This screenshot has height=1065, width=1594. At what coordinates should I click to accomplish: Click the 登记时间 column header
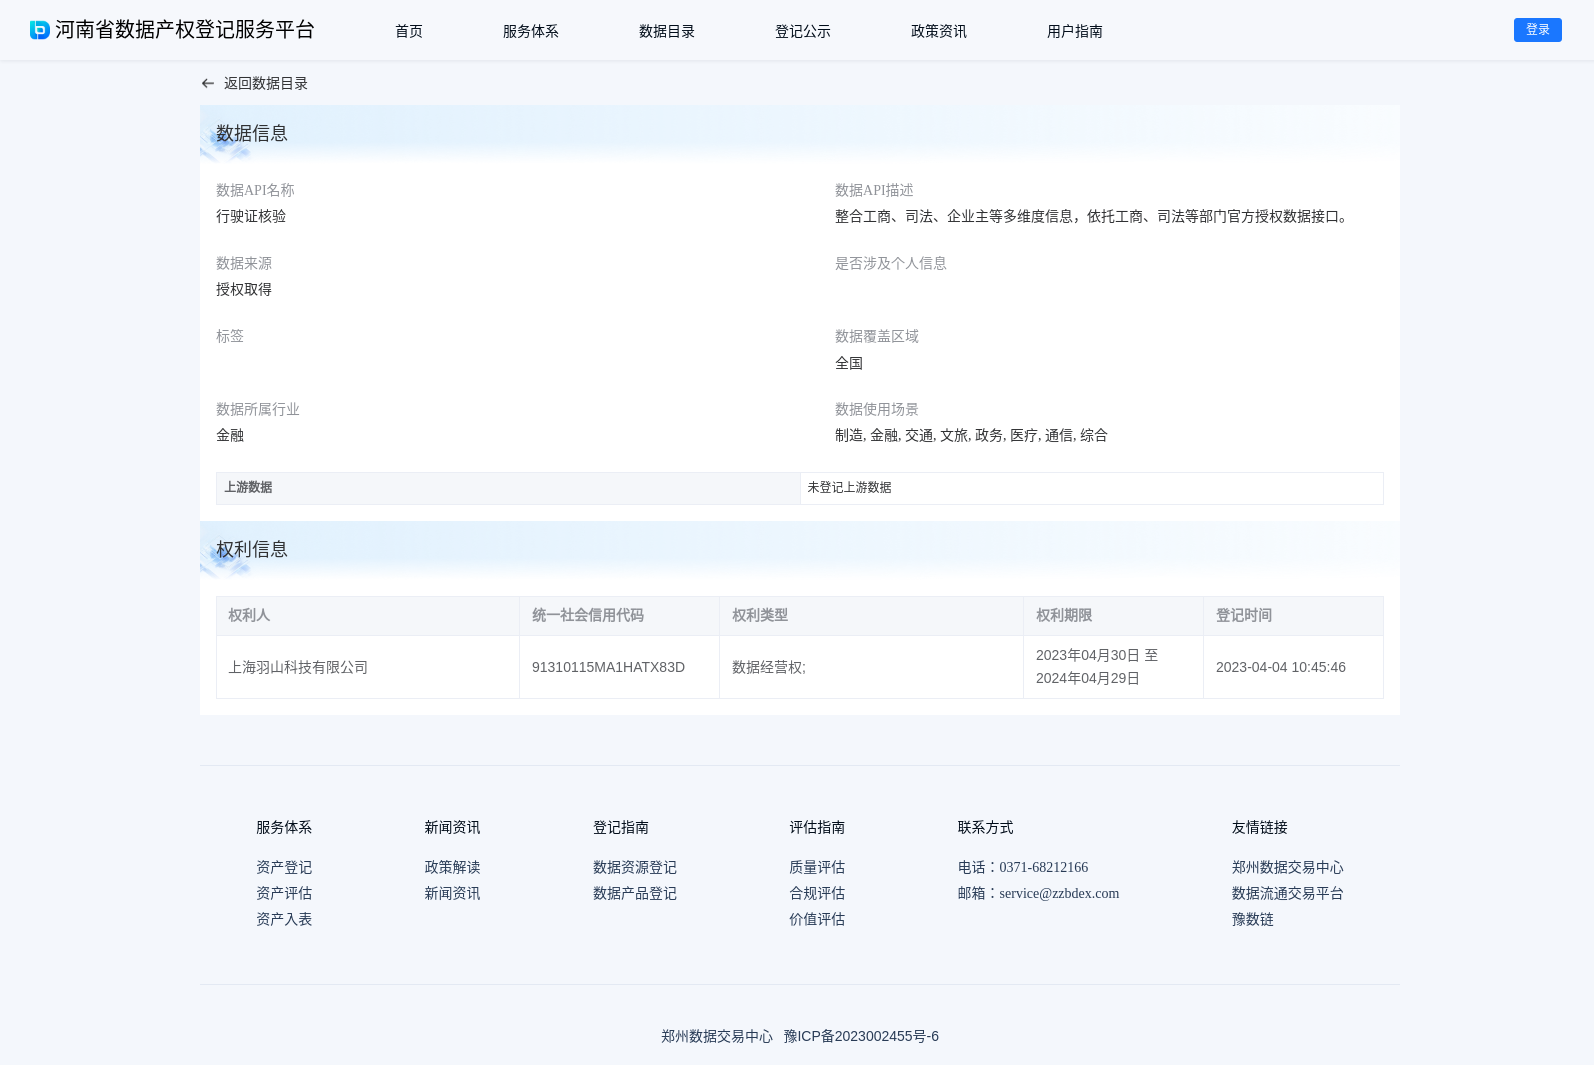click(1293, 616)
